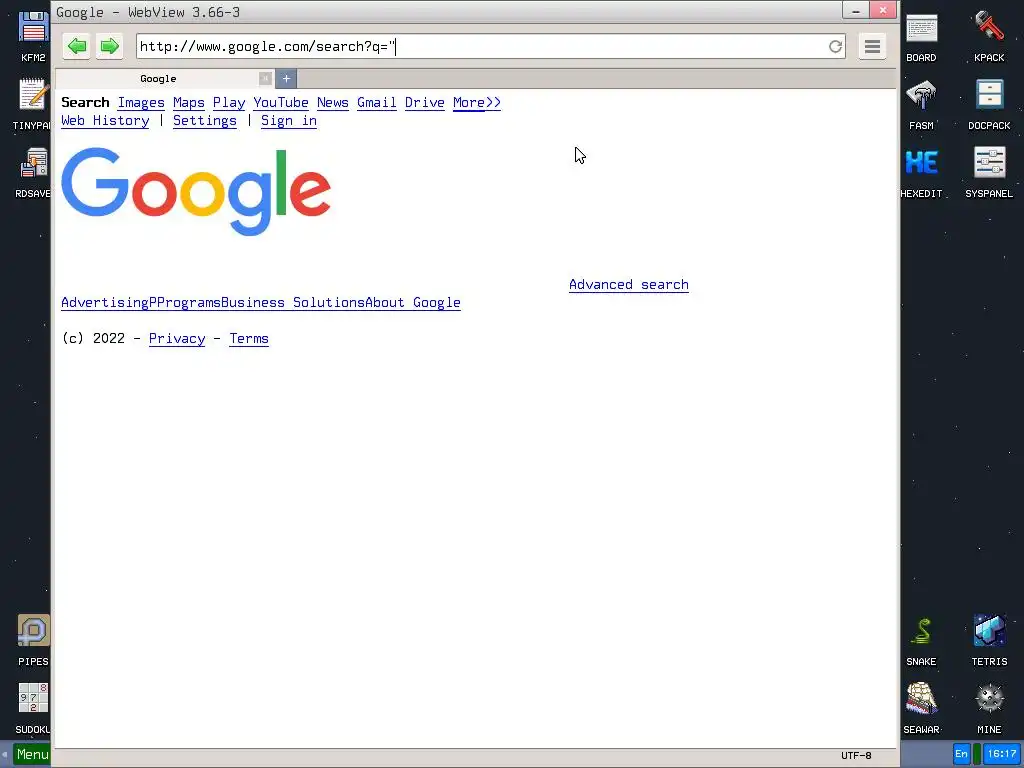Launch SUDOKU game icon
Image resolution: width=1024 pixels, height=768 pixels.
tap(33, 708)
